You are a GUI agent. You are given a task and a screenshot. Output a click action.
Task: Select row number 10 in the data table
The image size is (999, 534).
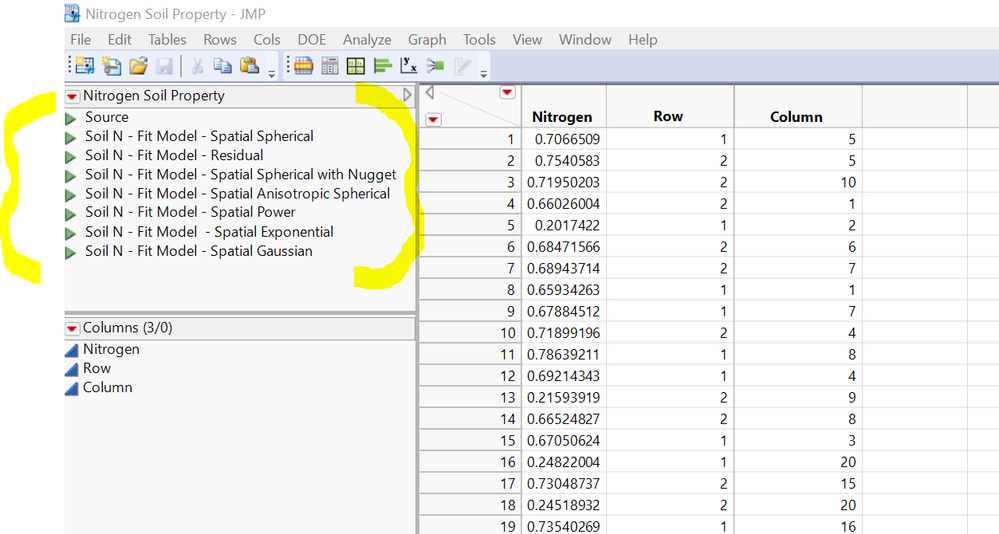pyautogui.click(x=507, y=333)
